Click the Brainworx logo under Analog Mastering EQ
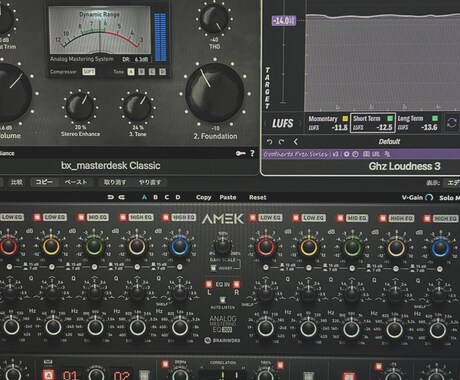The image size is (460, 380). pos(223,340)
